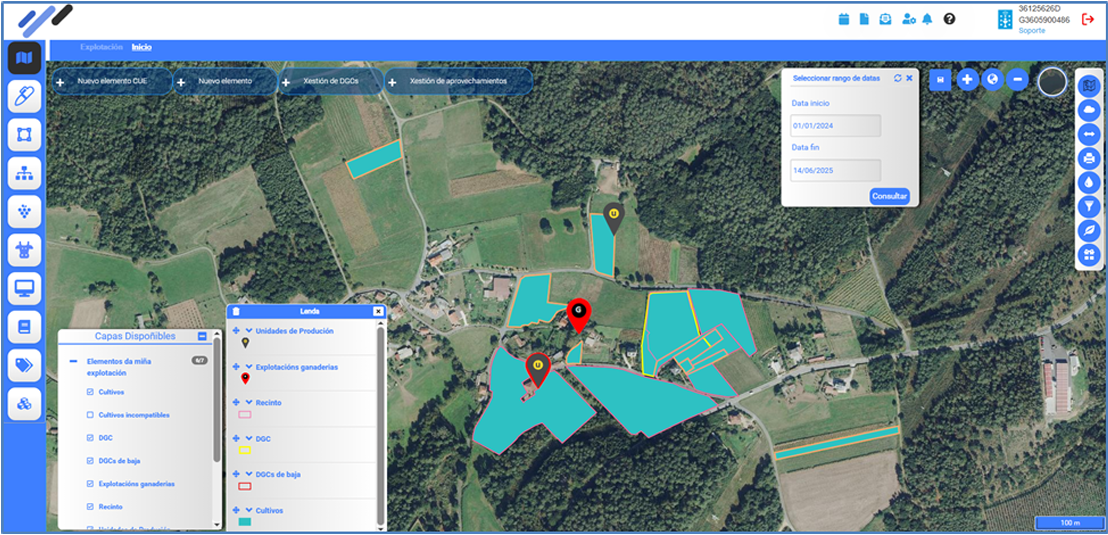Click the water drop icon
1108x535 pixels.
tap(1089, 182)
